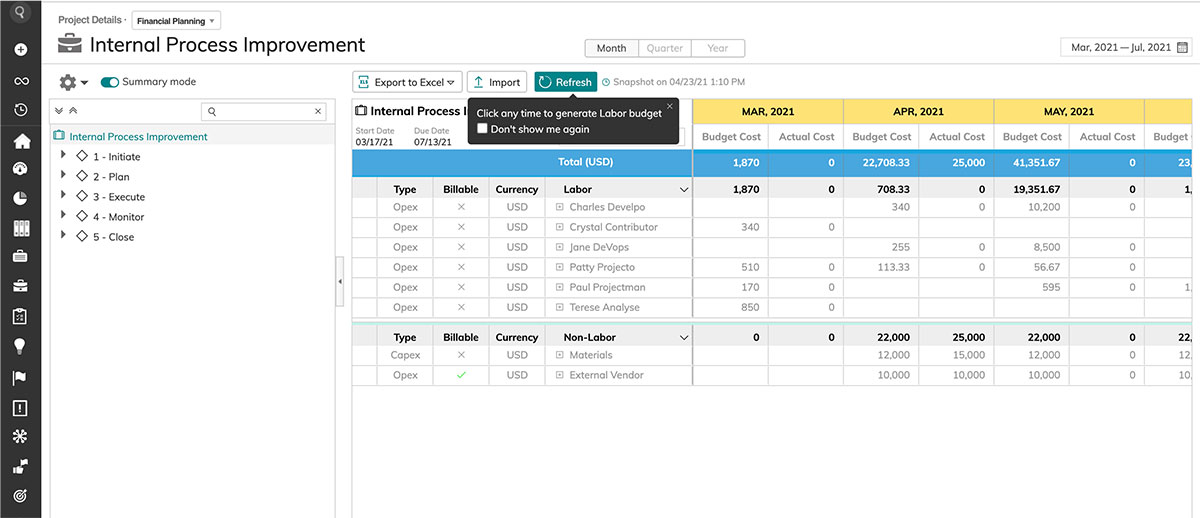1200x518 pixels.
Task: Switch to the Quarter view tab
Action: (665, 48)
